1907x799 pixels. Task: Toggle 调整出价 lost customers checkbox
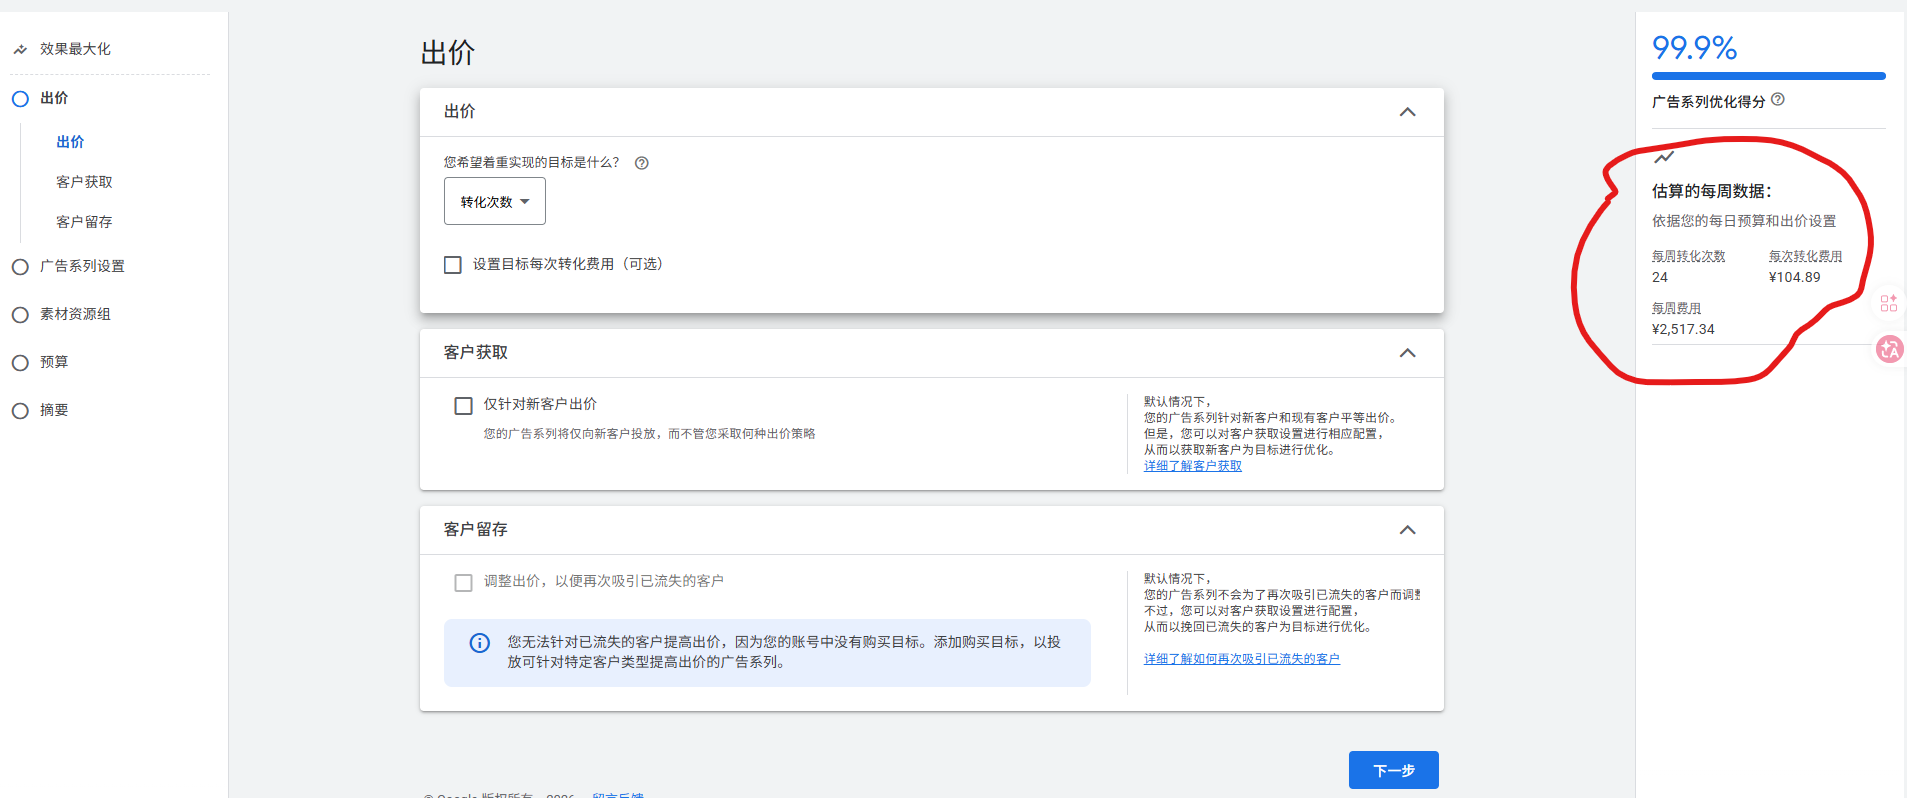[464, 583]
